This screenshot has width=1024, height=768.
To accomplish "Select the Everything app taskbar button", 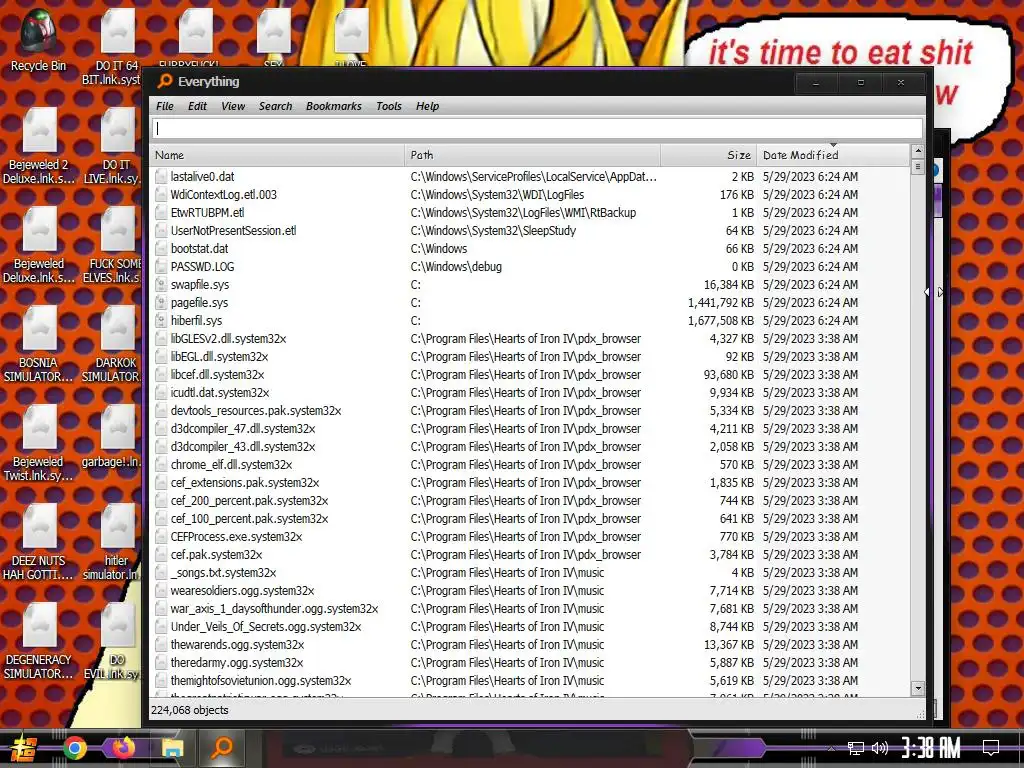I will pyautogui.click(x=222, y=747).
